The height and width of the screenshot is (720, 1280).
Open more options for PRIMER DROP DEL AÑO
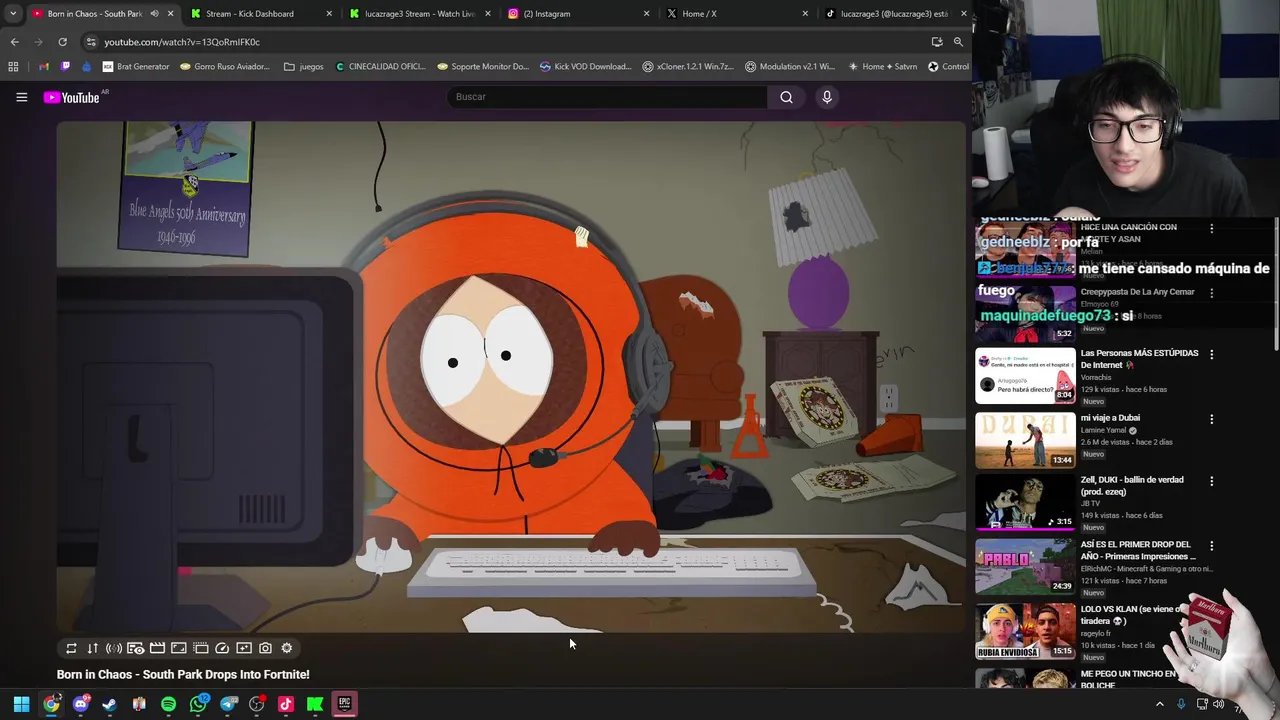(x=1212, y=546)
